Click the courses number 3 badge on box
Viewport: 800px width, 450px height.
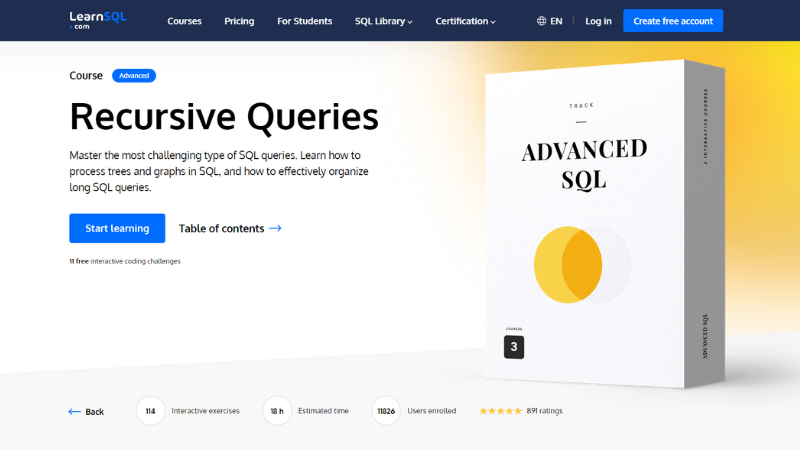(x=514, y=347)
